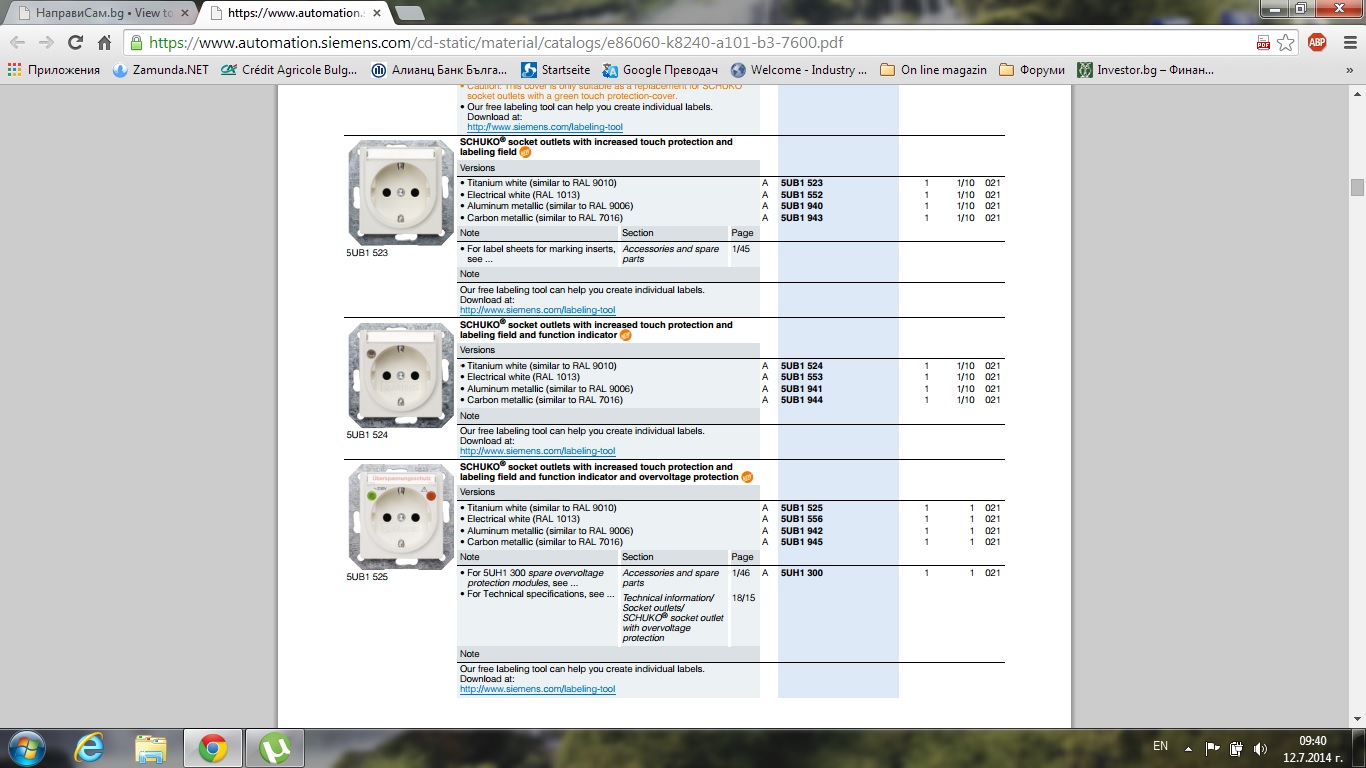Image resolution: width=1366 pixels, height=768 pixels.
Task: Click the browser back arrow
Action: click(18, 42)
